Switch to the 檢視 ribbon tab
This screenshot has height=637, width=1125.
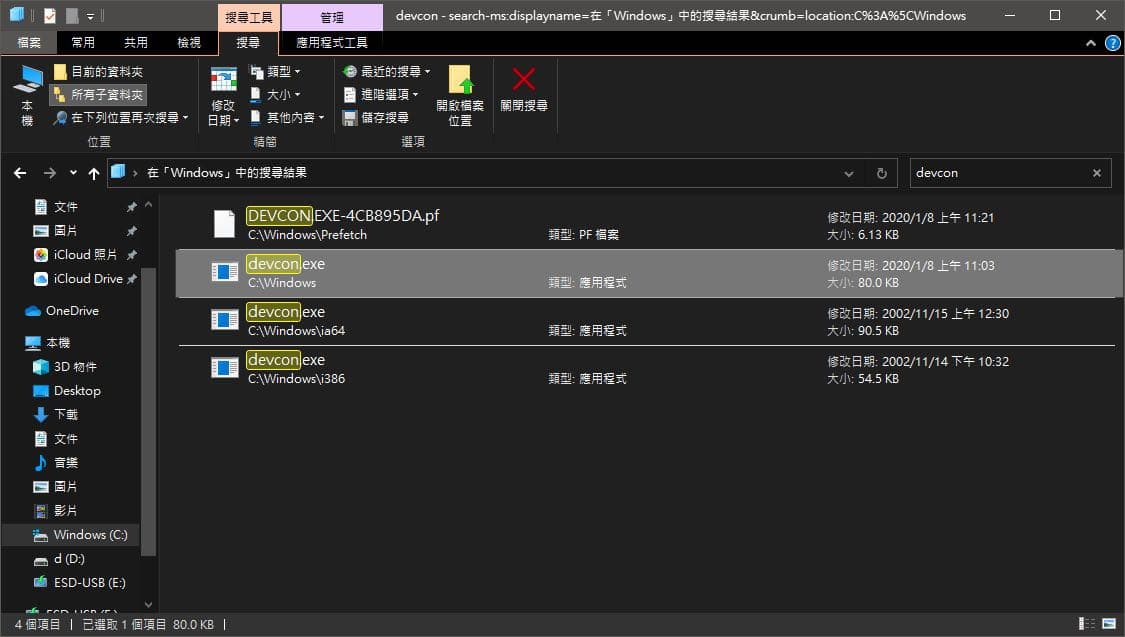tap(189, 42)
